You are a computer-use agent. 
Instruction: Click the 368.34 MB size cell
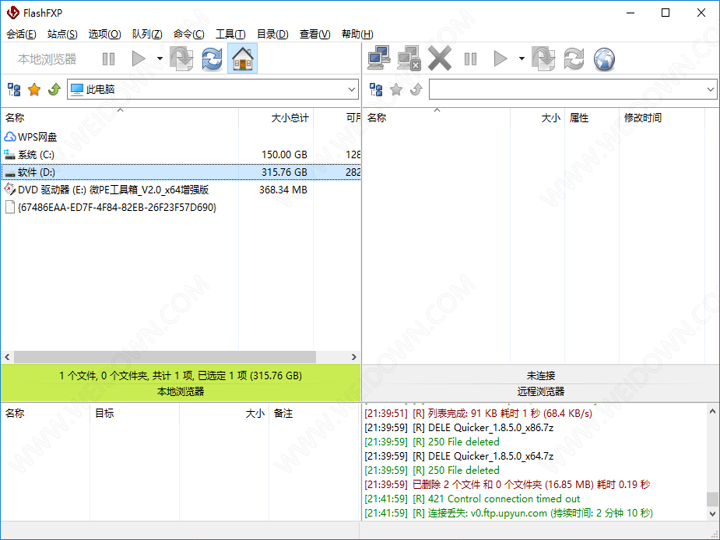click(283, 190)
